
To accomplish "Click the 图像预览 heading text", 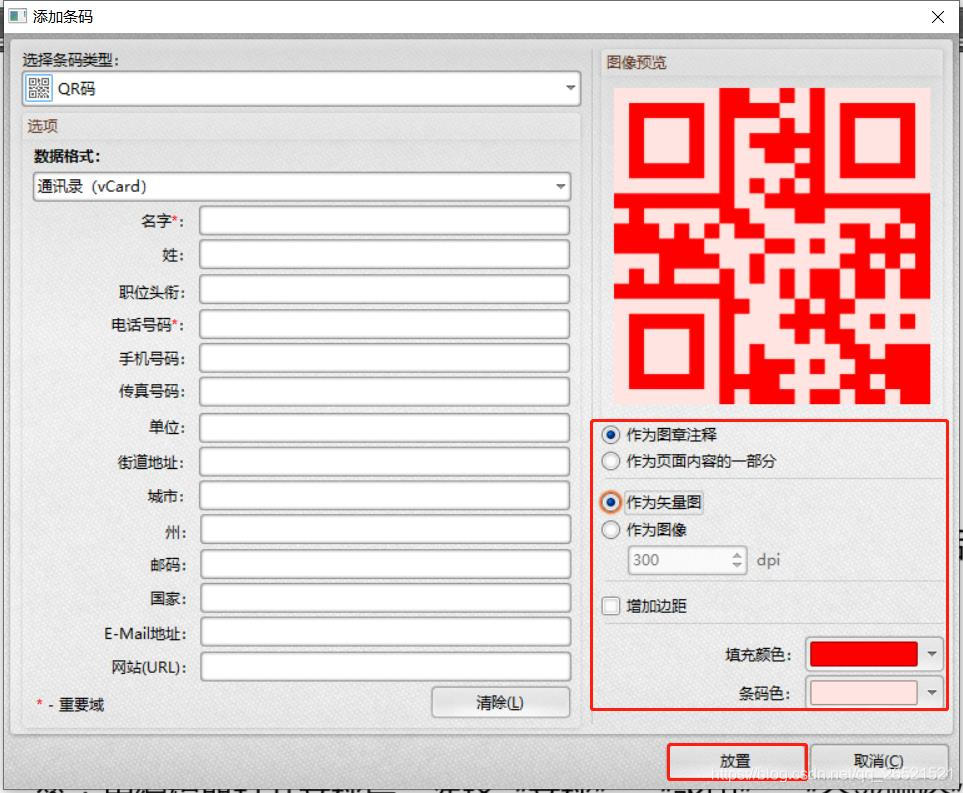I will 636,63.
